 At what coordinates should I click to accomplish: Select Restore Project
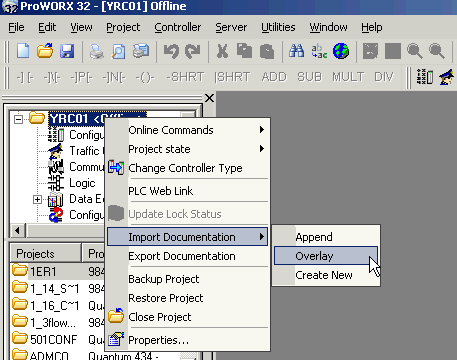click(x=187, y=298)
